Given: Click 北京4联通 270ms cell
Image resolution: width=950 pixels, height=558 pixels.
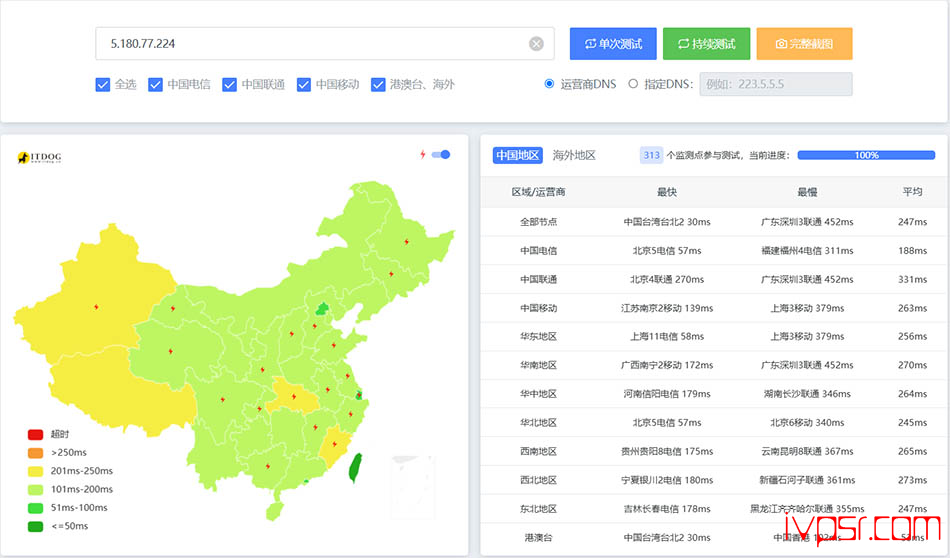Looking at the screenshot, I should pos(666,279).
